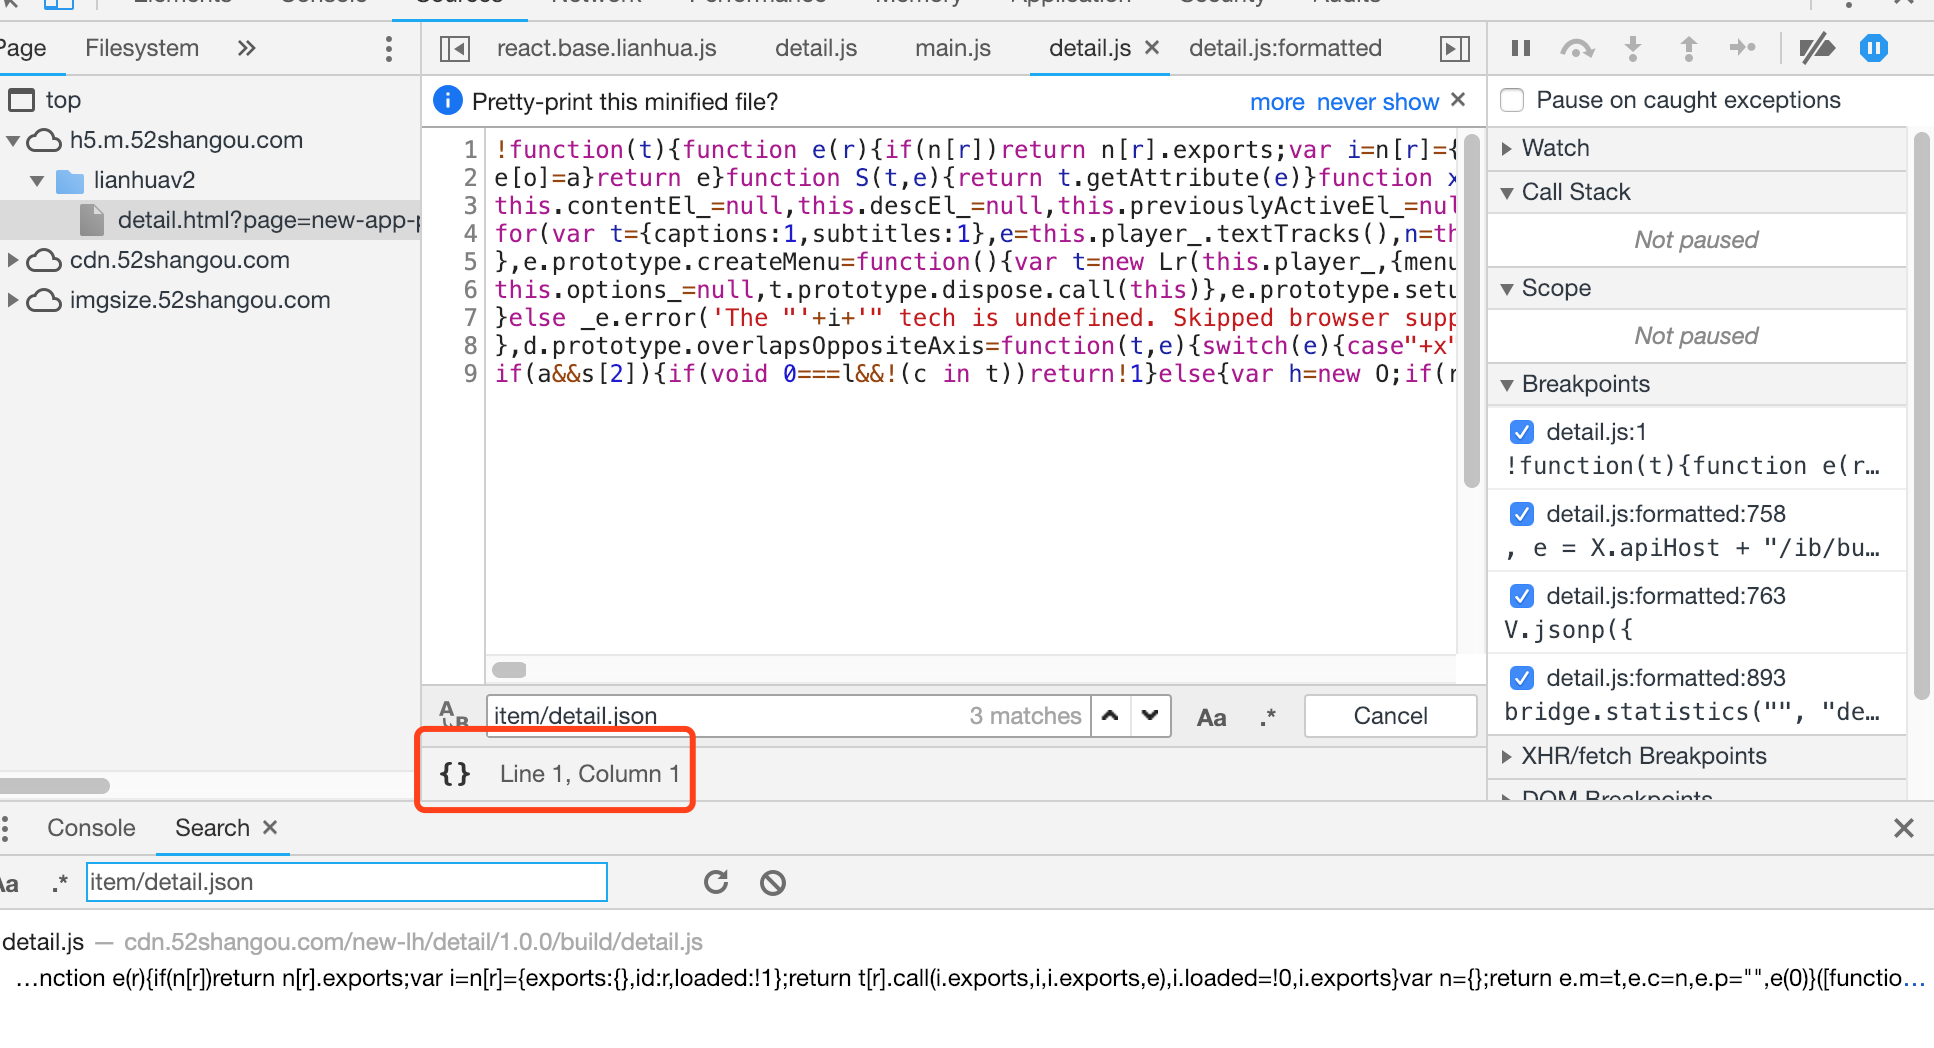Click the Step into function icon
Screen dimensions: 1934x1048
click(1633, 48)
